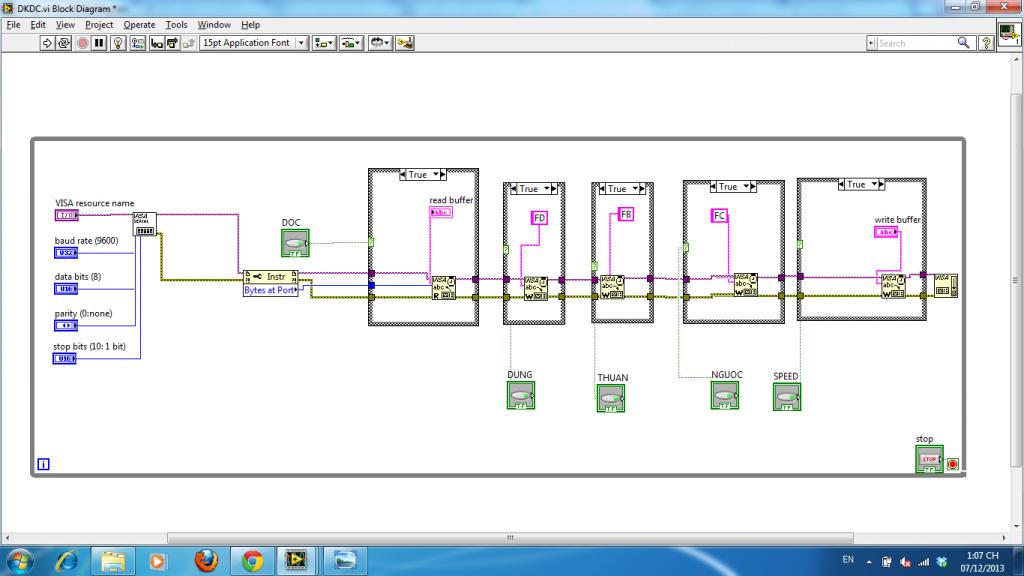Open case selector dropdown of read buffer case
Screen dimensions: 1024x576
[436, 175]
